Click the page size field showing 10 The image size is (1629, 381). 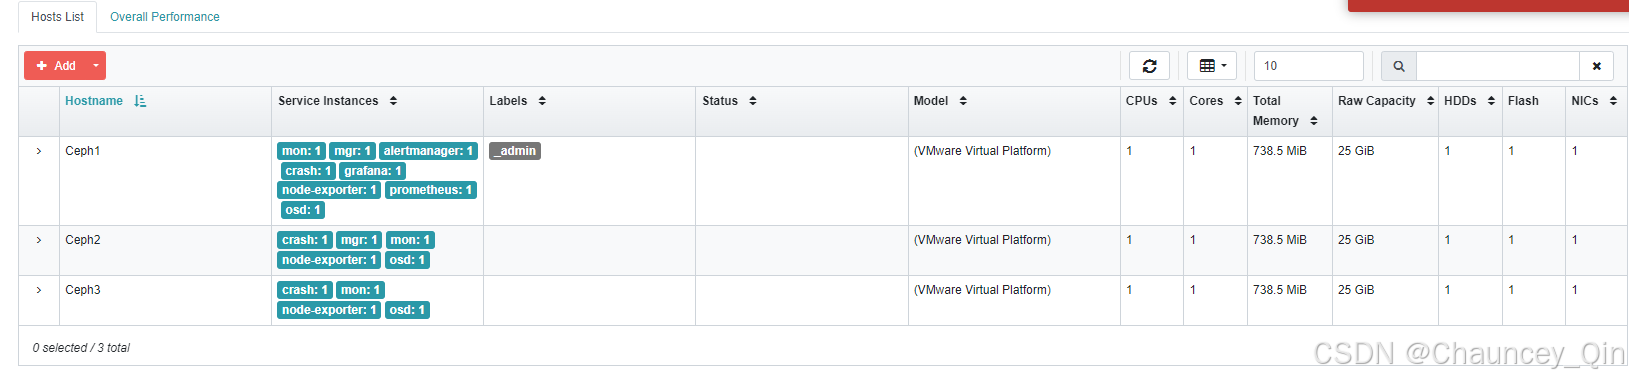(1309, 66)
